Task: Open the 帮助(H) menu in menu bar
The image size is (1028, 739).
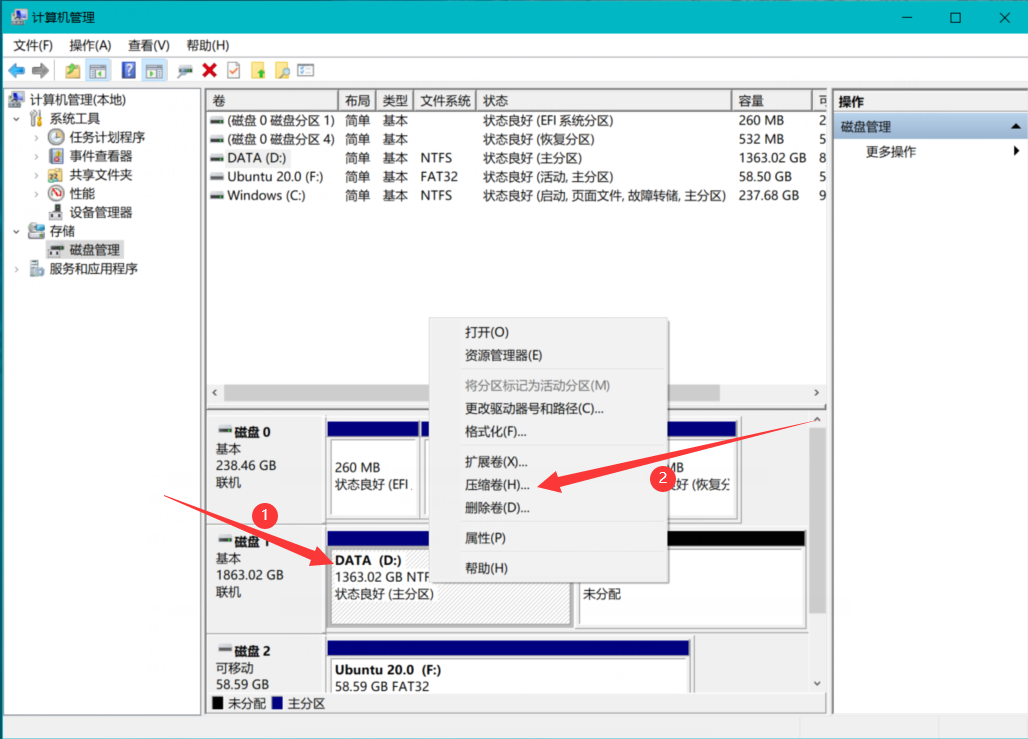Action: click(208, 45)
